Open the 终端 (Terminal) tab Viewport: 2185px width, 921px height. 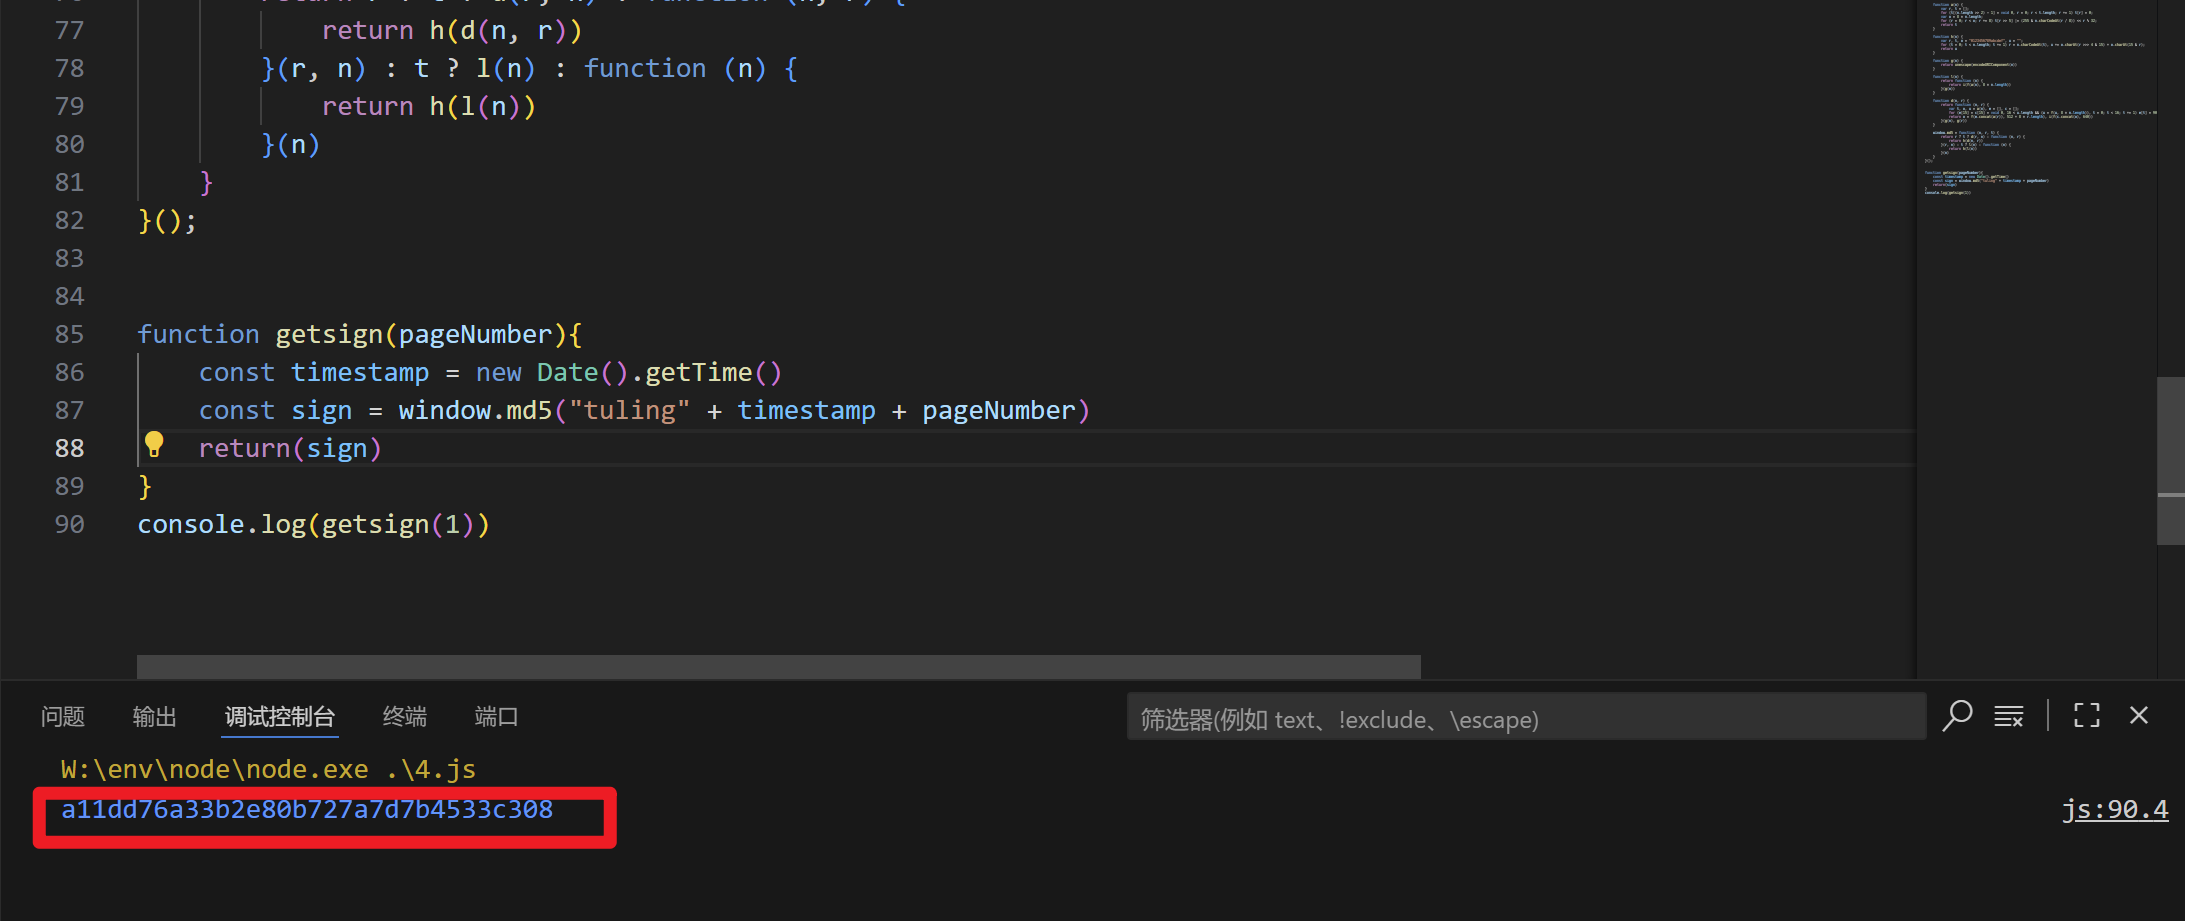[405, 717]
